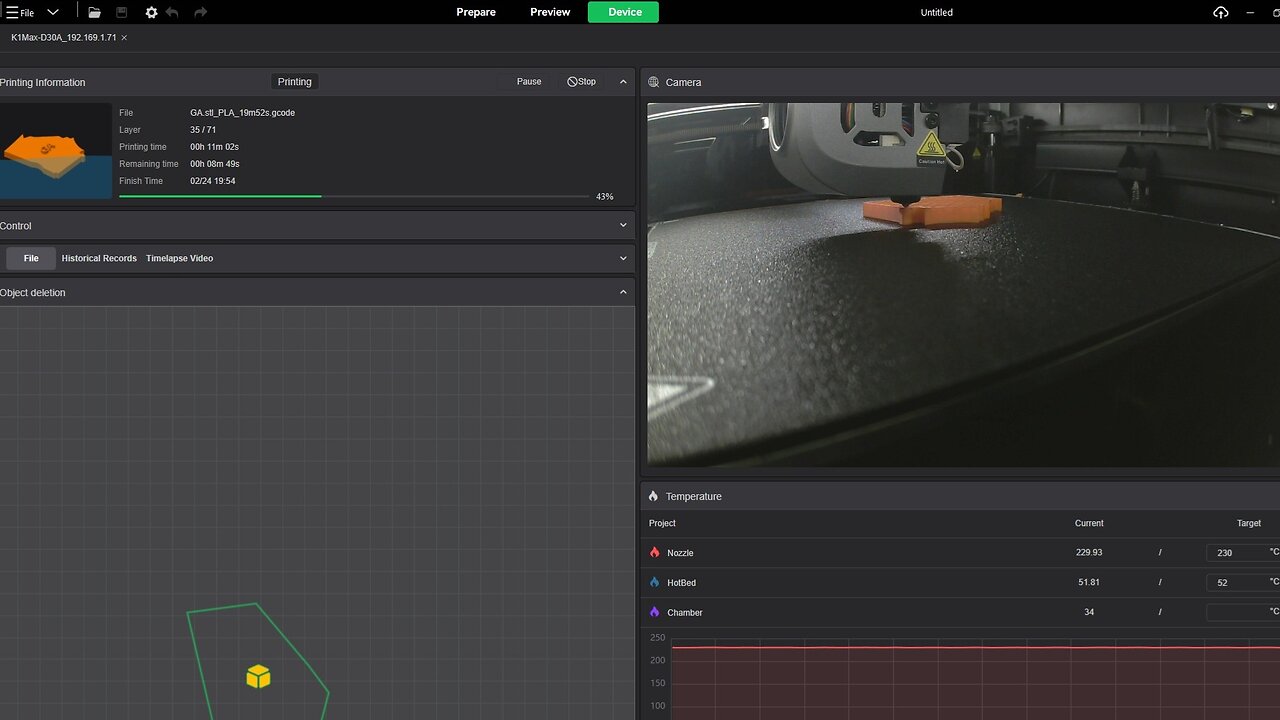
Task: Edit the Nozzle target temperature field
Action: 1243,552
